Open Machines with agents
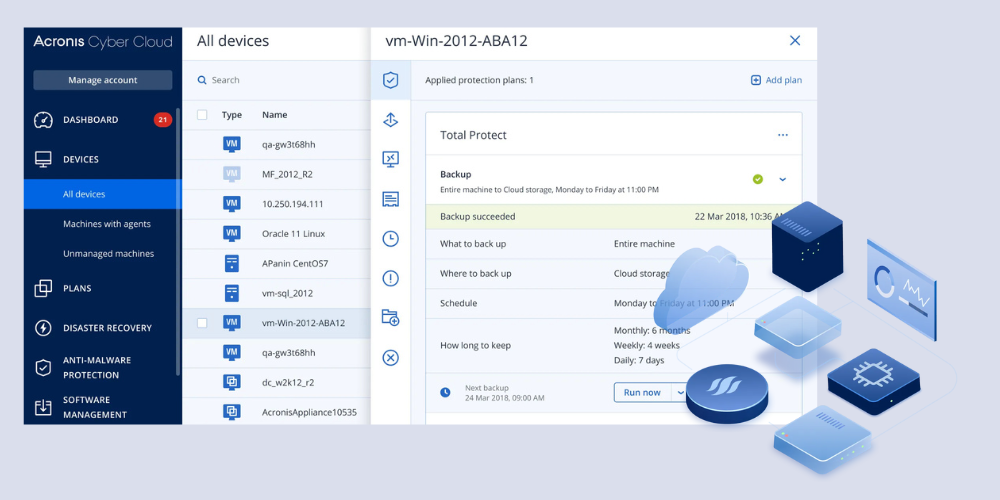Screen dimensions: 1000x500 point(107,224)
